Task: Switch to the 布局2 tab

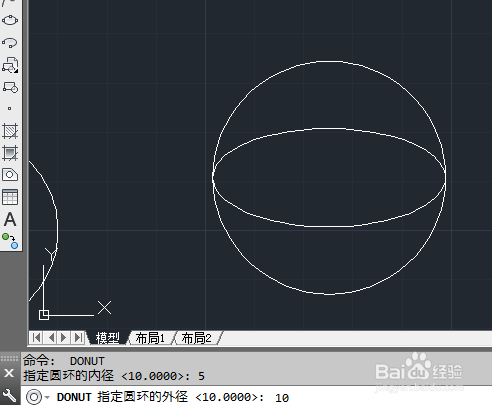Action: 197,338
